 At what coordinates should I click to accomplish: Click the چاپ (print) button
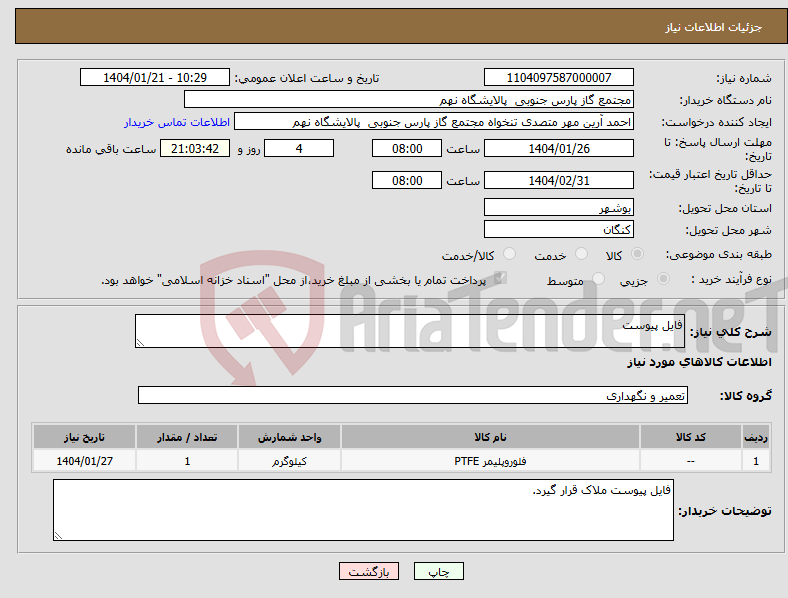tap(438, 571)
